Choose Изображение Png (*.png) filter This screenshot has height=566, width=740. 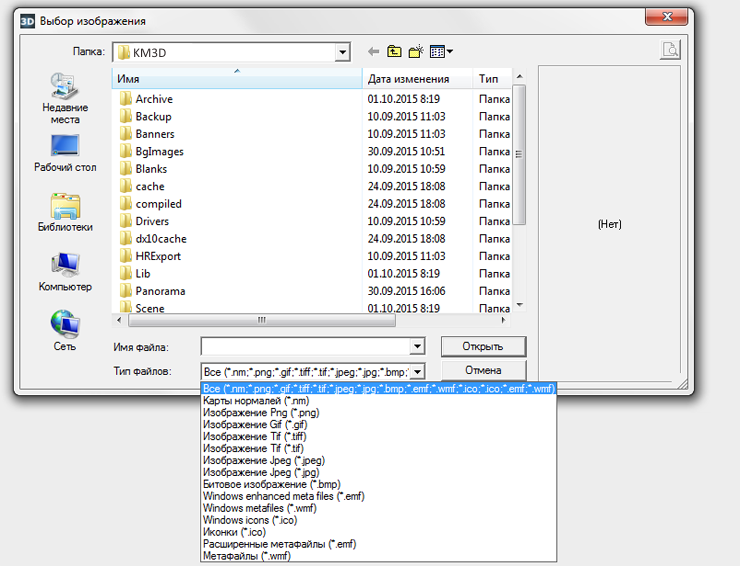pyautogui.click(x=378, y=413)
